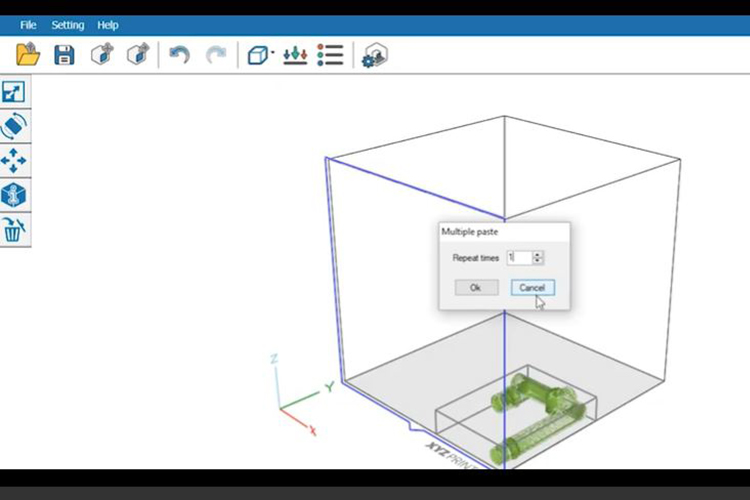Open the Help menu
Screen dimensions: 750x500
point(108,25)
